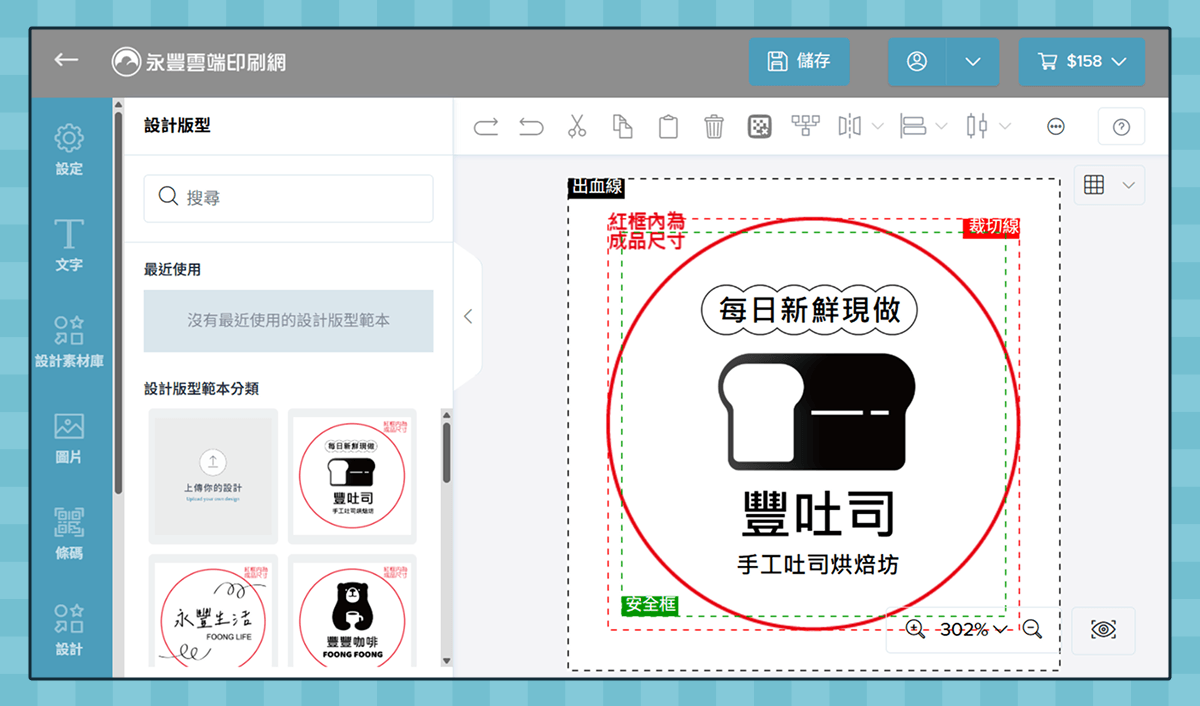Open the 302% zoom level dropdown

point(974,629)
